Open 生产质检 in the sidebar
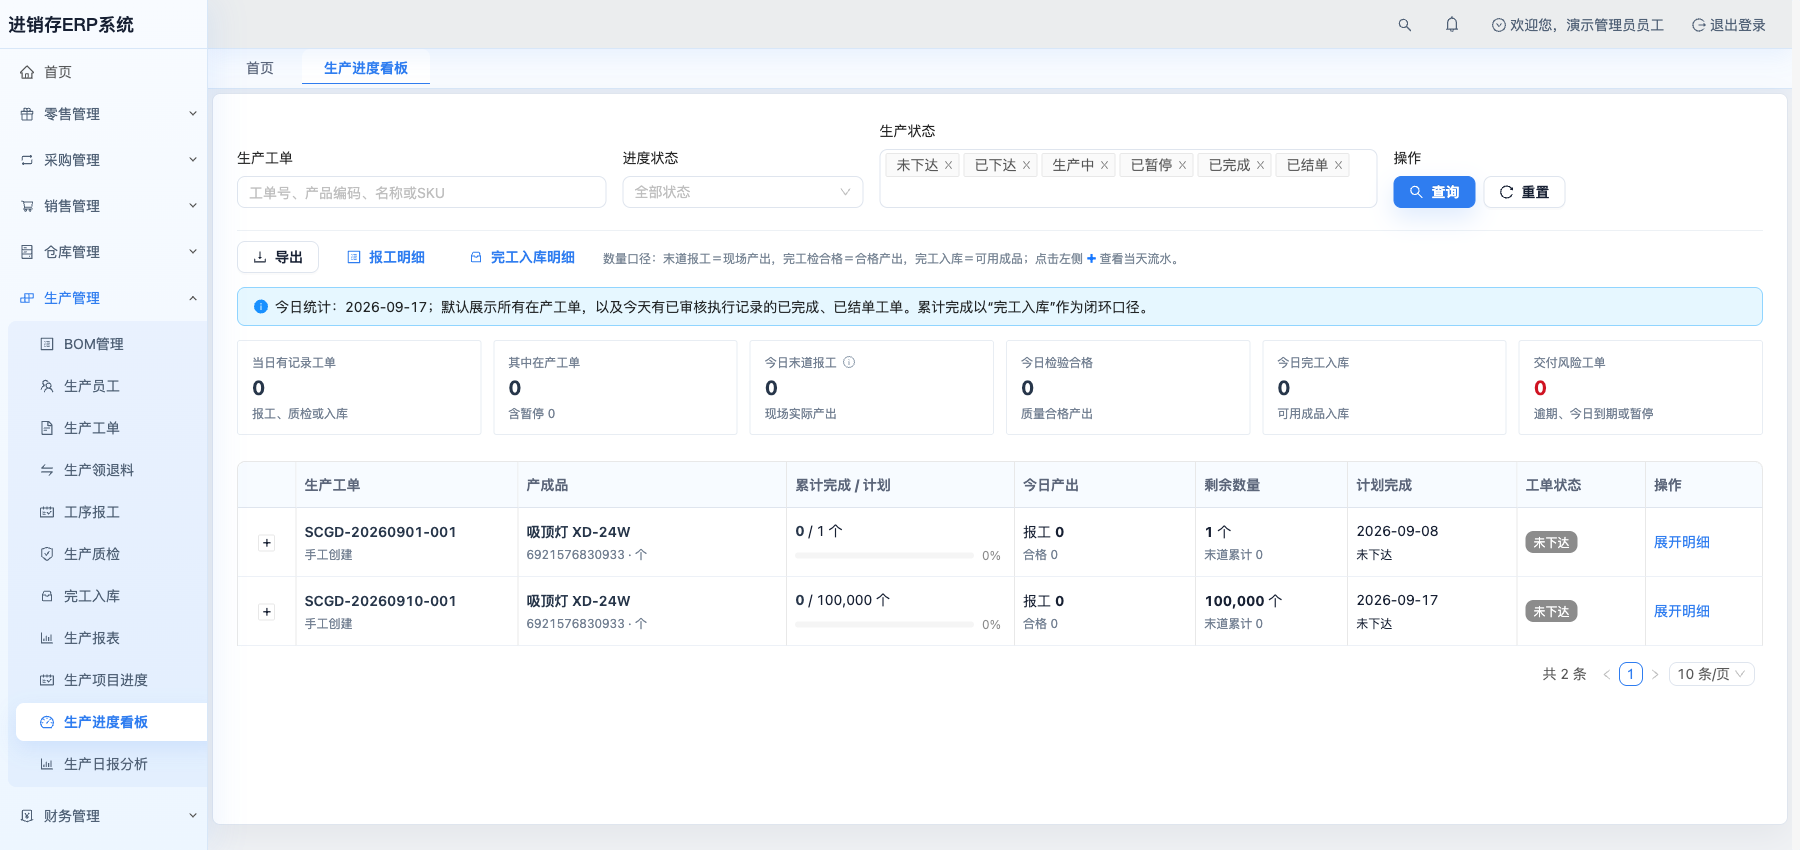The image size is (1800, 850). click(x=112, y=554)
